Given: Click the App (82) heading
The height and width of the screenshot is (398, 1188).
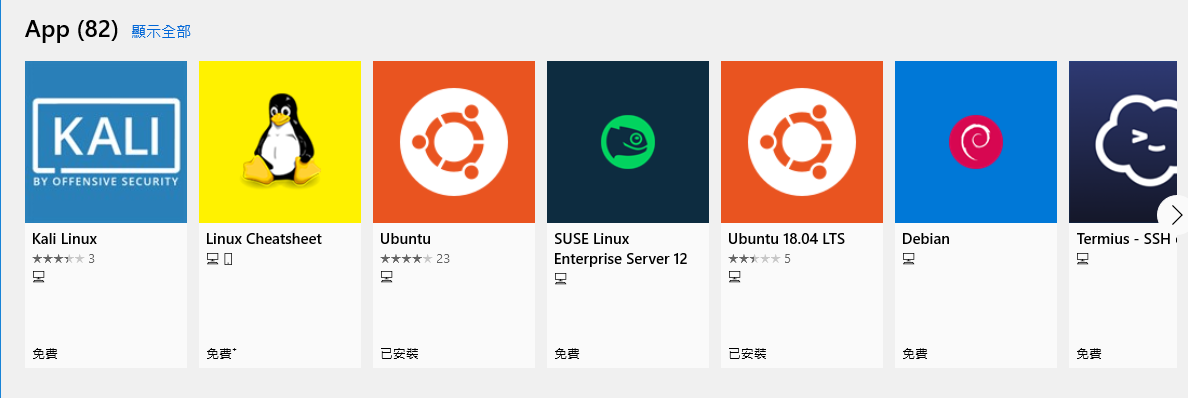Looking at the screenshot, I should (x=71, y=30).
